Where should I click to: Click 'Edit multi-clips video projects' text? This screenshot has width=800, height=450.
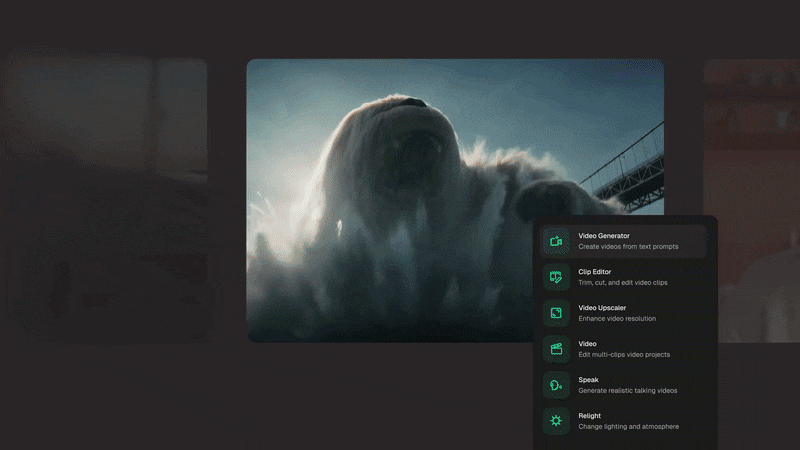click(624, 355)
